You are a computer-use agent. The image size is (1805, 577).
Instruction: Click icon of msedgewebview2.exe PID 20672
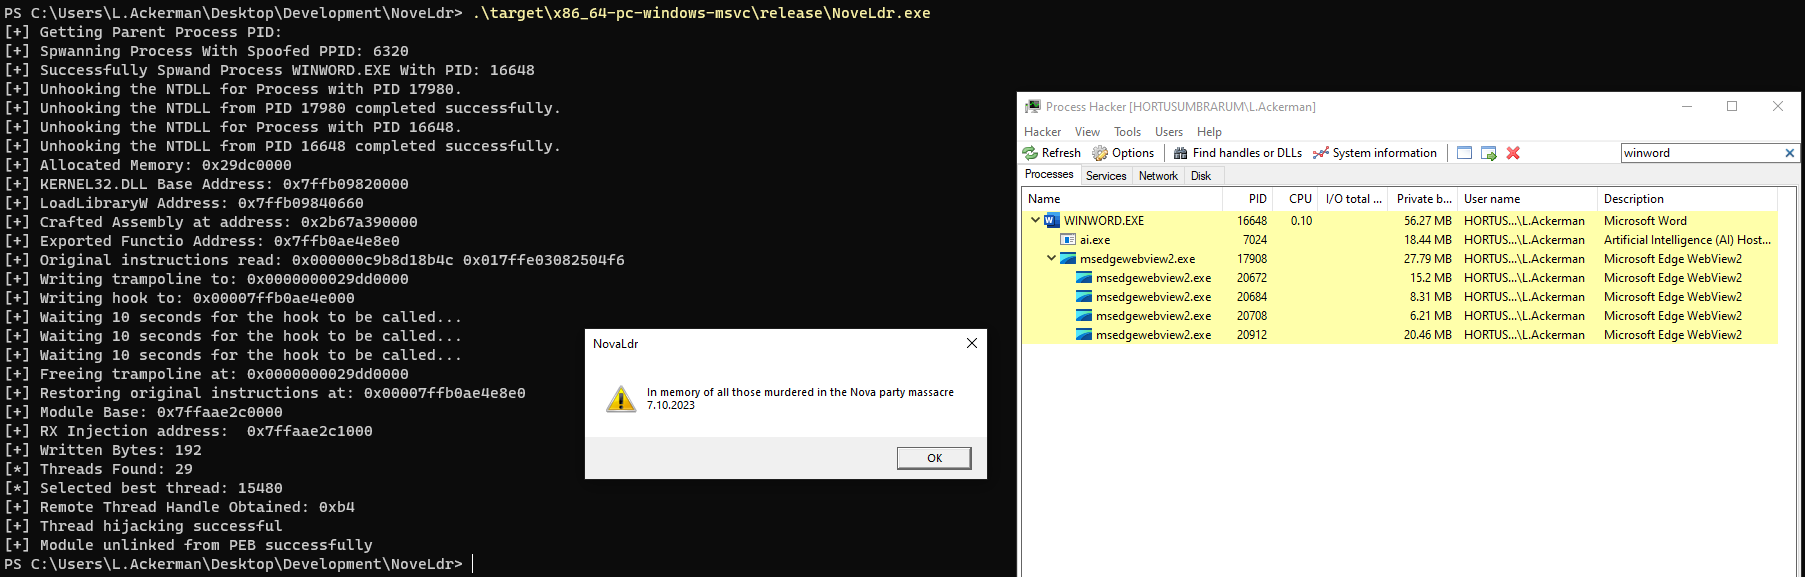pyautogui.click(x=1083, y=278)
